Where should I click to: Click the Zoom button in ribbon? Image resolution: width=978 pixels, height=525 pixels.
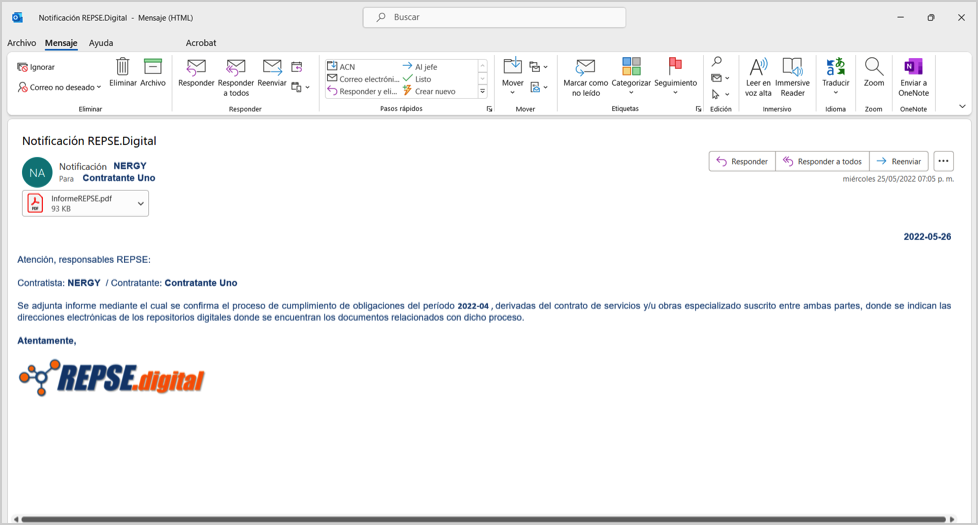tap(874, 72)
